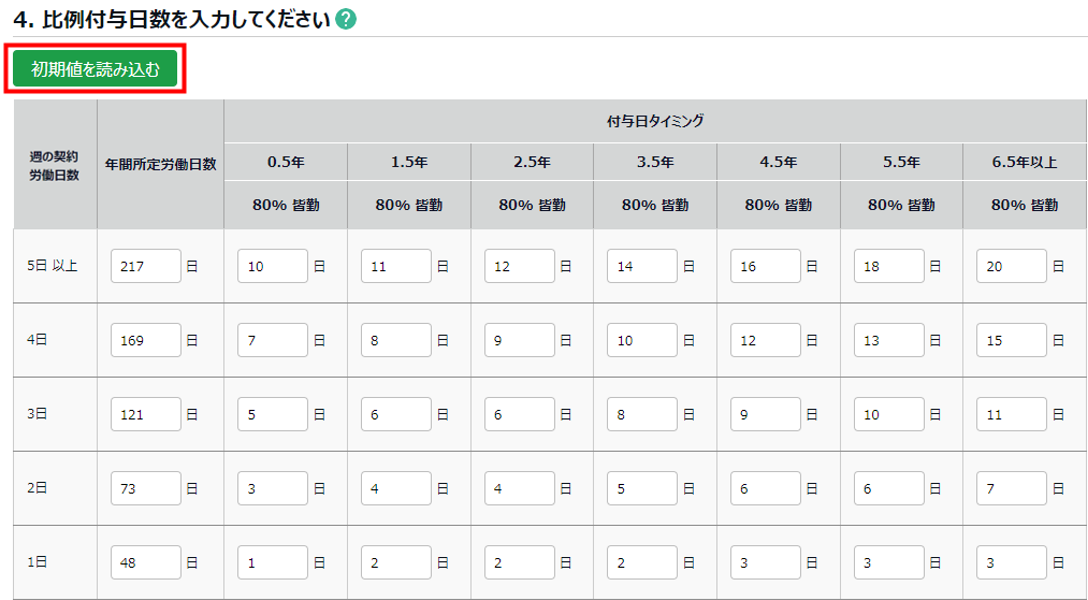Click 80% 皆勤 label under 0.5年
This screenshot has width=1088, height=600.
(x=286, y=205)
